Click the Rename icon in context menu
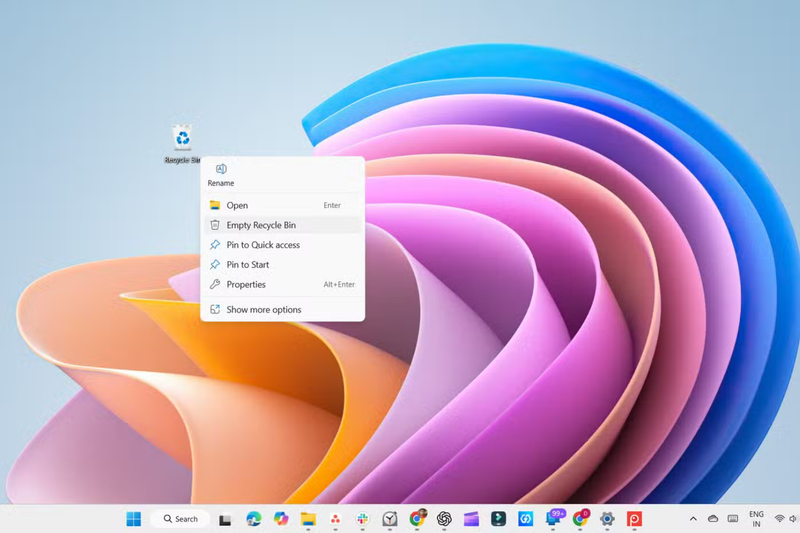Viewport: 800px width, 533px height. [221, 171]
